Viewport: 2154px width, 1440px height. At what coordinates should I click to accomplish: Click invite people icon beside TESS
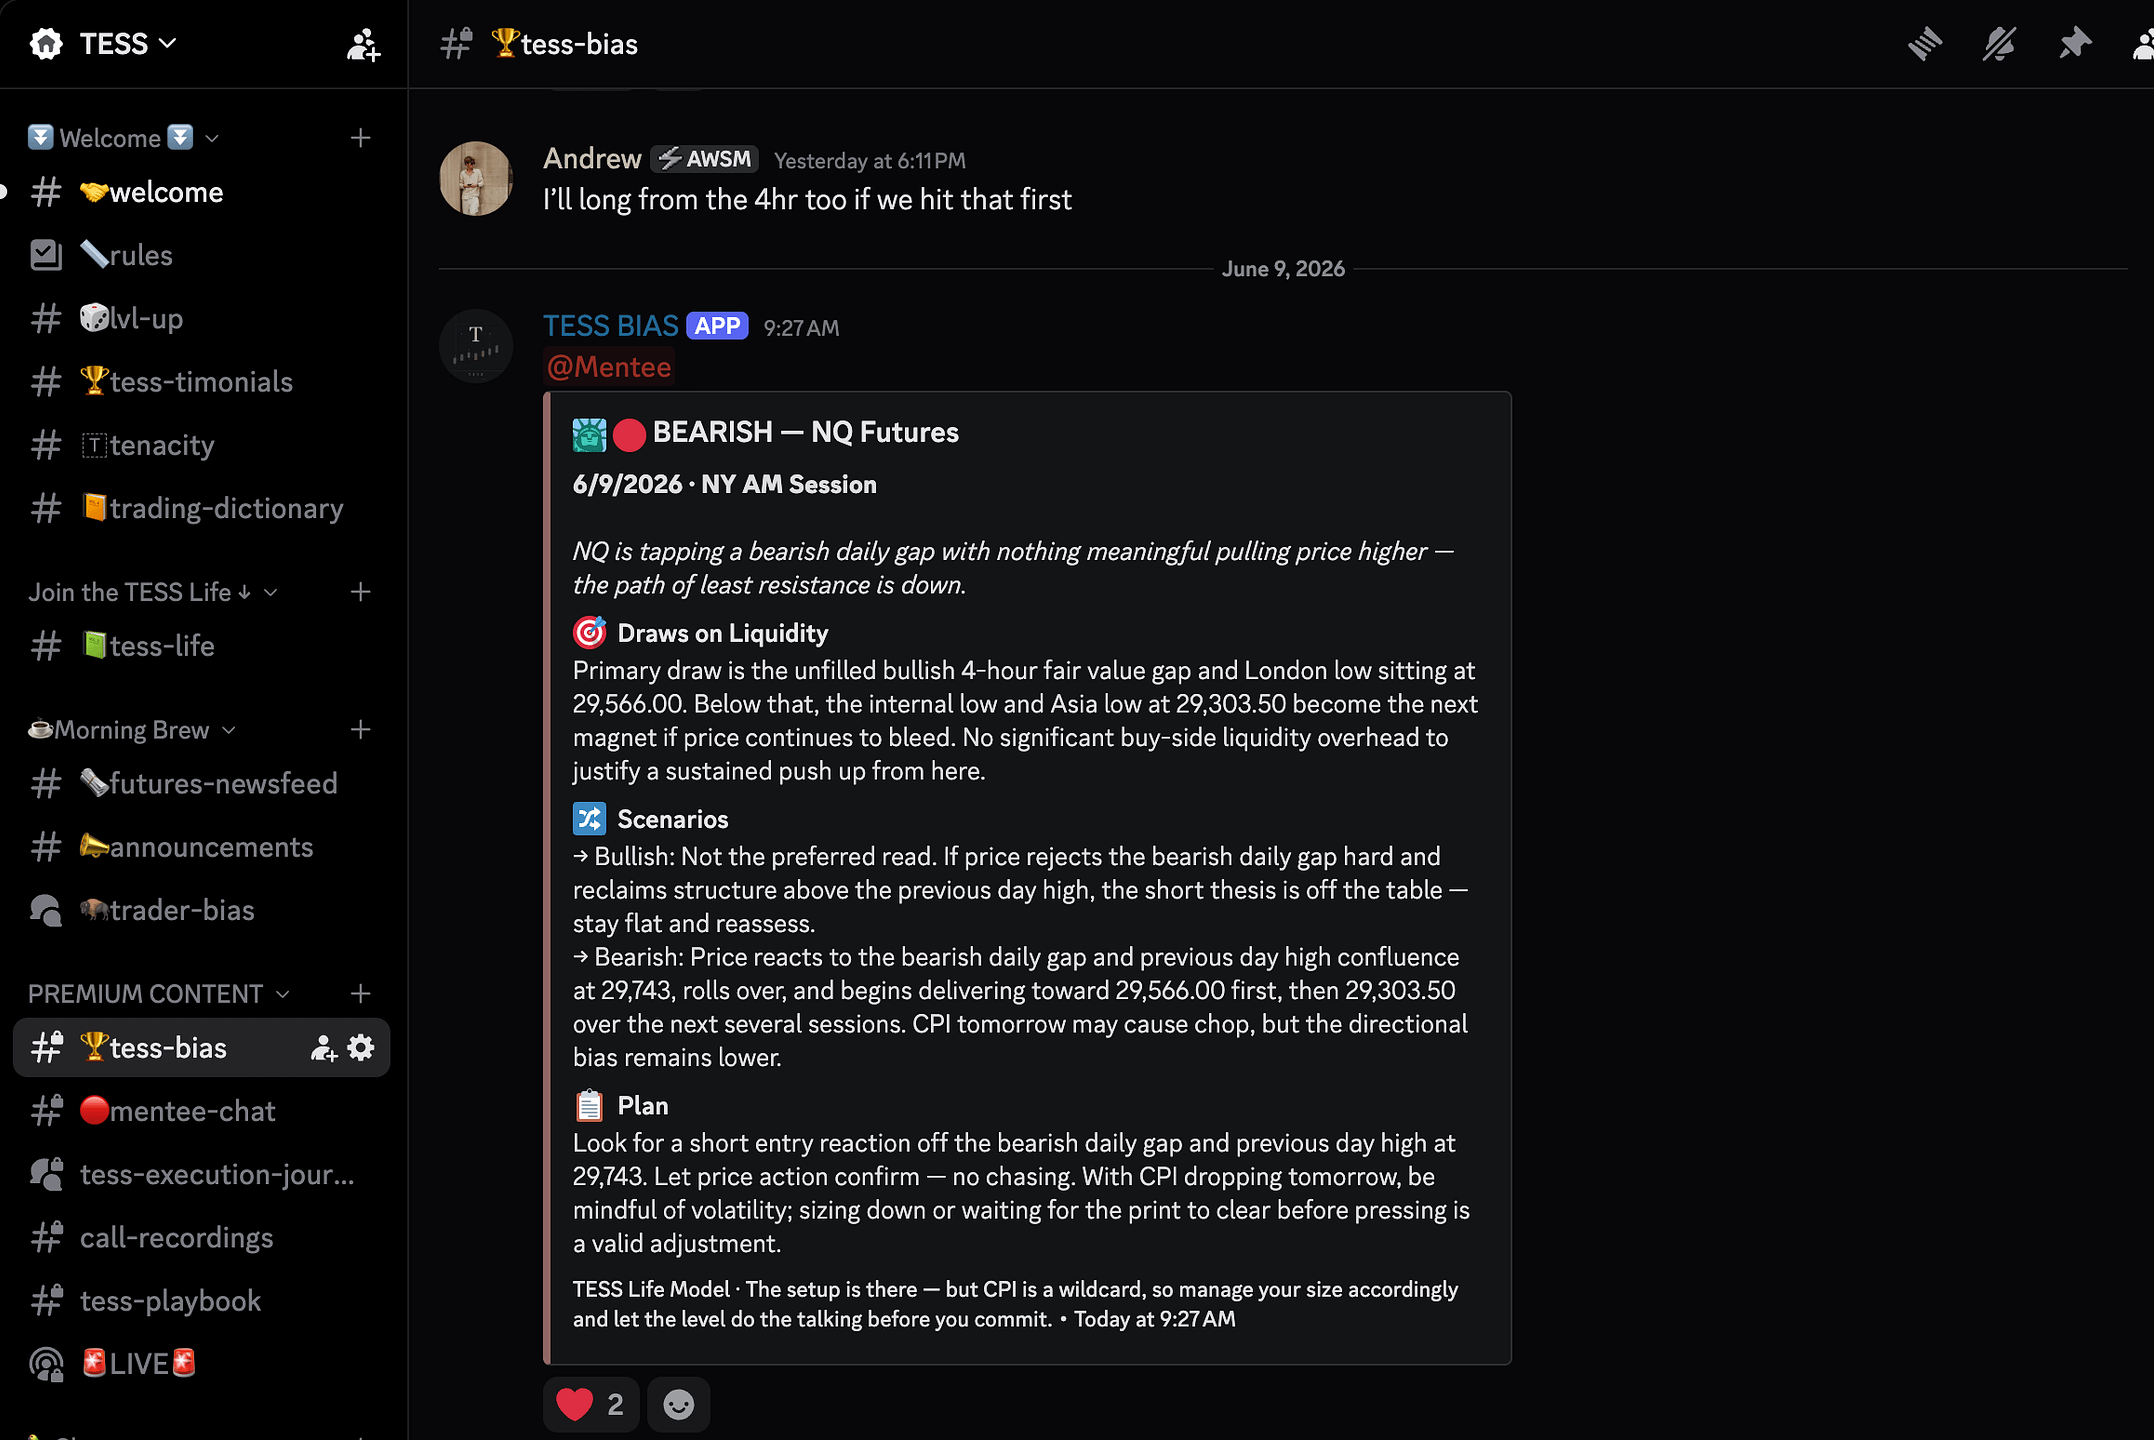[x=363, y=44]
